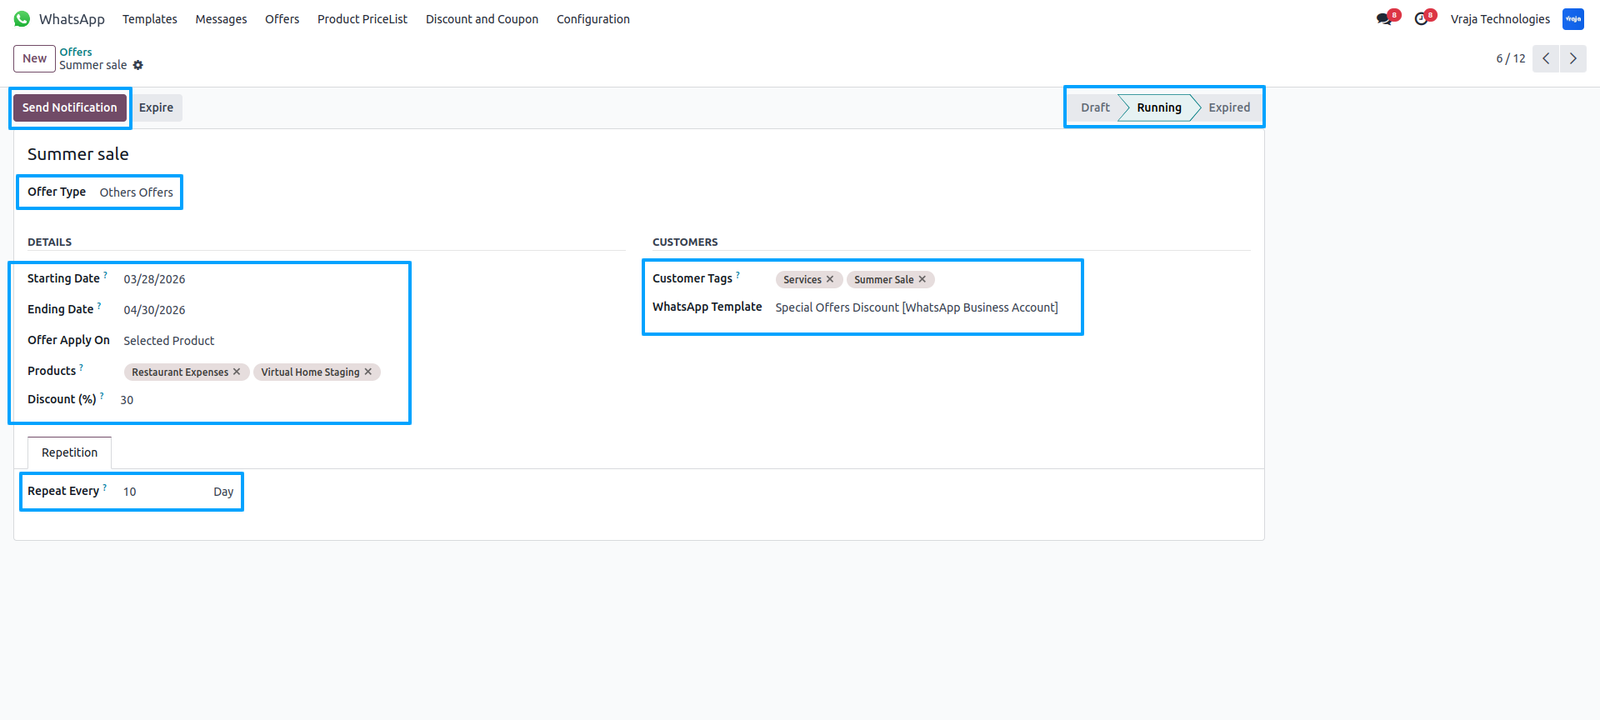The image size is (1600, 720).
Task: Remove the Services customer tag
Action: pos(830,280)
